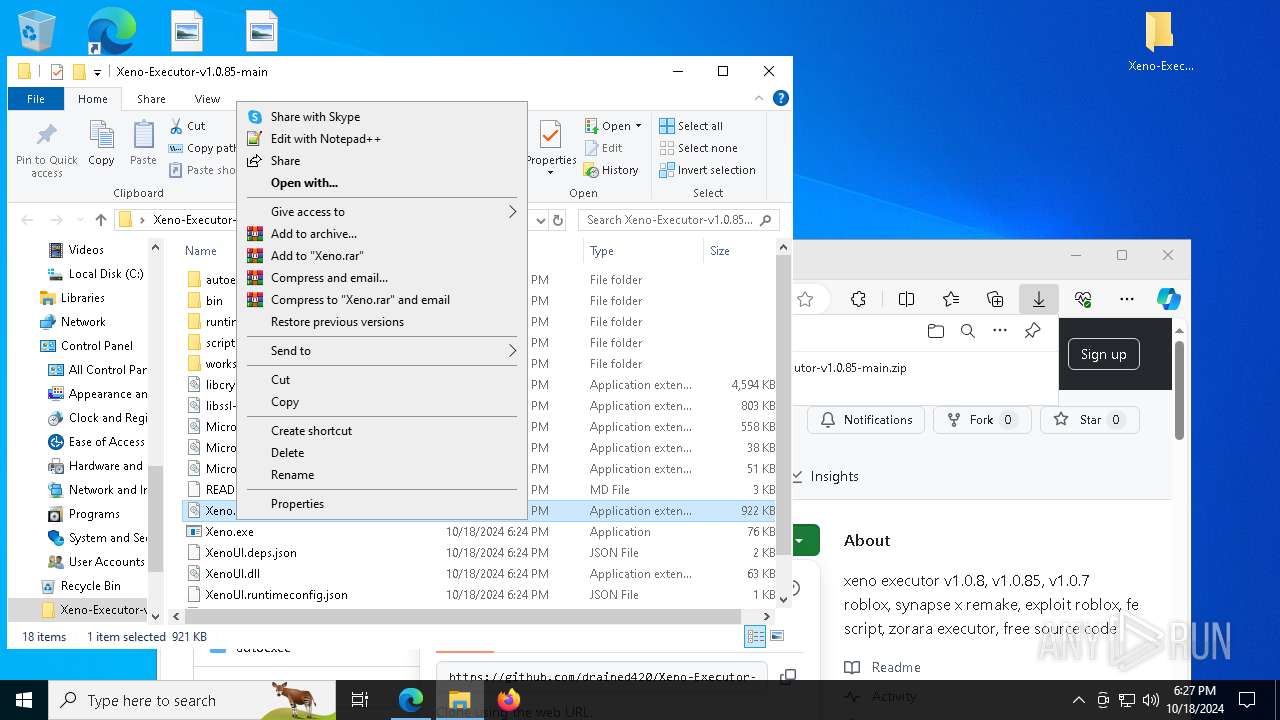The height and width of the screenshot is (720, 1280).
Task: Open the File ribbon tab
Action: pyautogui.click(x=36, y=99)
